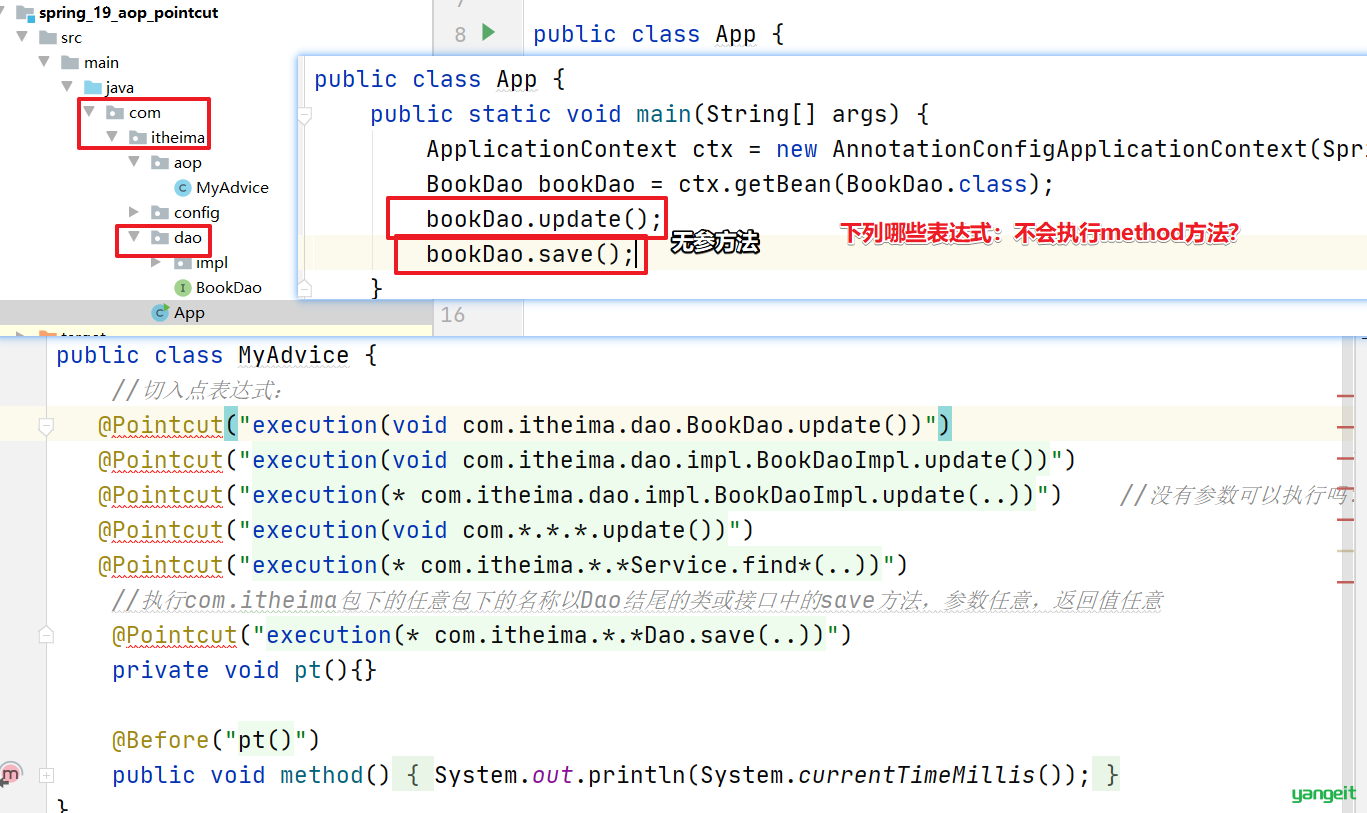The height and width of the screenshot is (813, 1367).
Task: Select the App runnable class icon
Action: [160, 313]
